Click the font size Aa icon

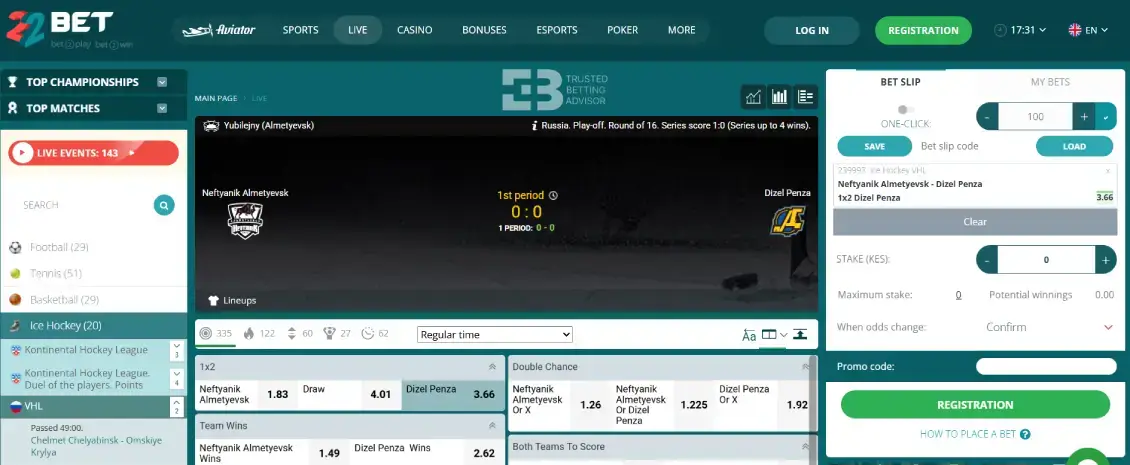click(x=749, y=335)
